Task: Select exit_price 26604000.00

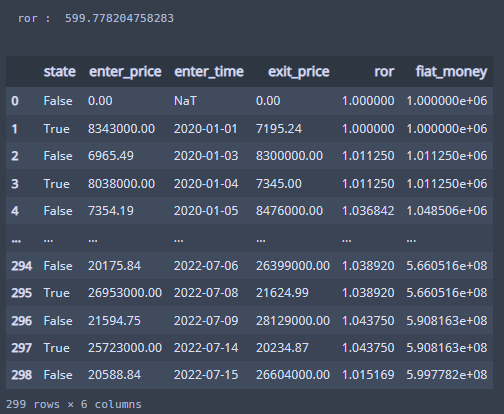Action: [x=293, y=375]
